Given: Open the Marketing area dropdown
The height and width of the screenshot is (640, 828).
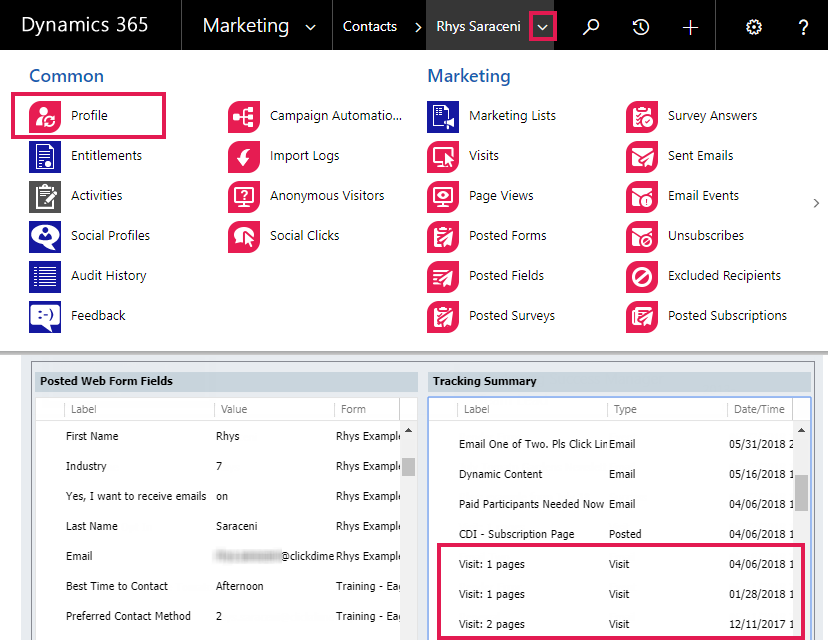Looking at the screenshot, I should coord(310,26).
